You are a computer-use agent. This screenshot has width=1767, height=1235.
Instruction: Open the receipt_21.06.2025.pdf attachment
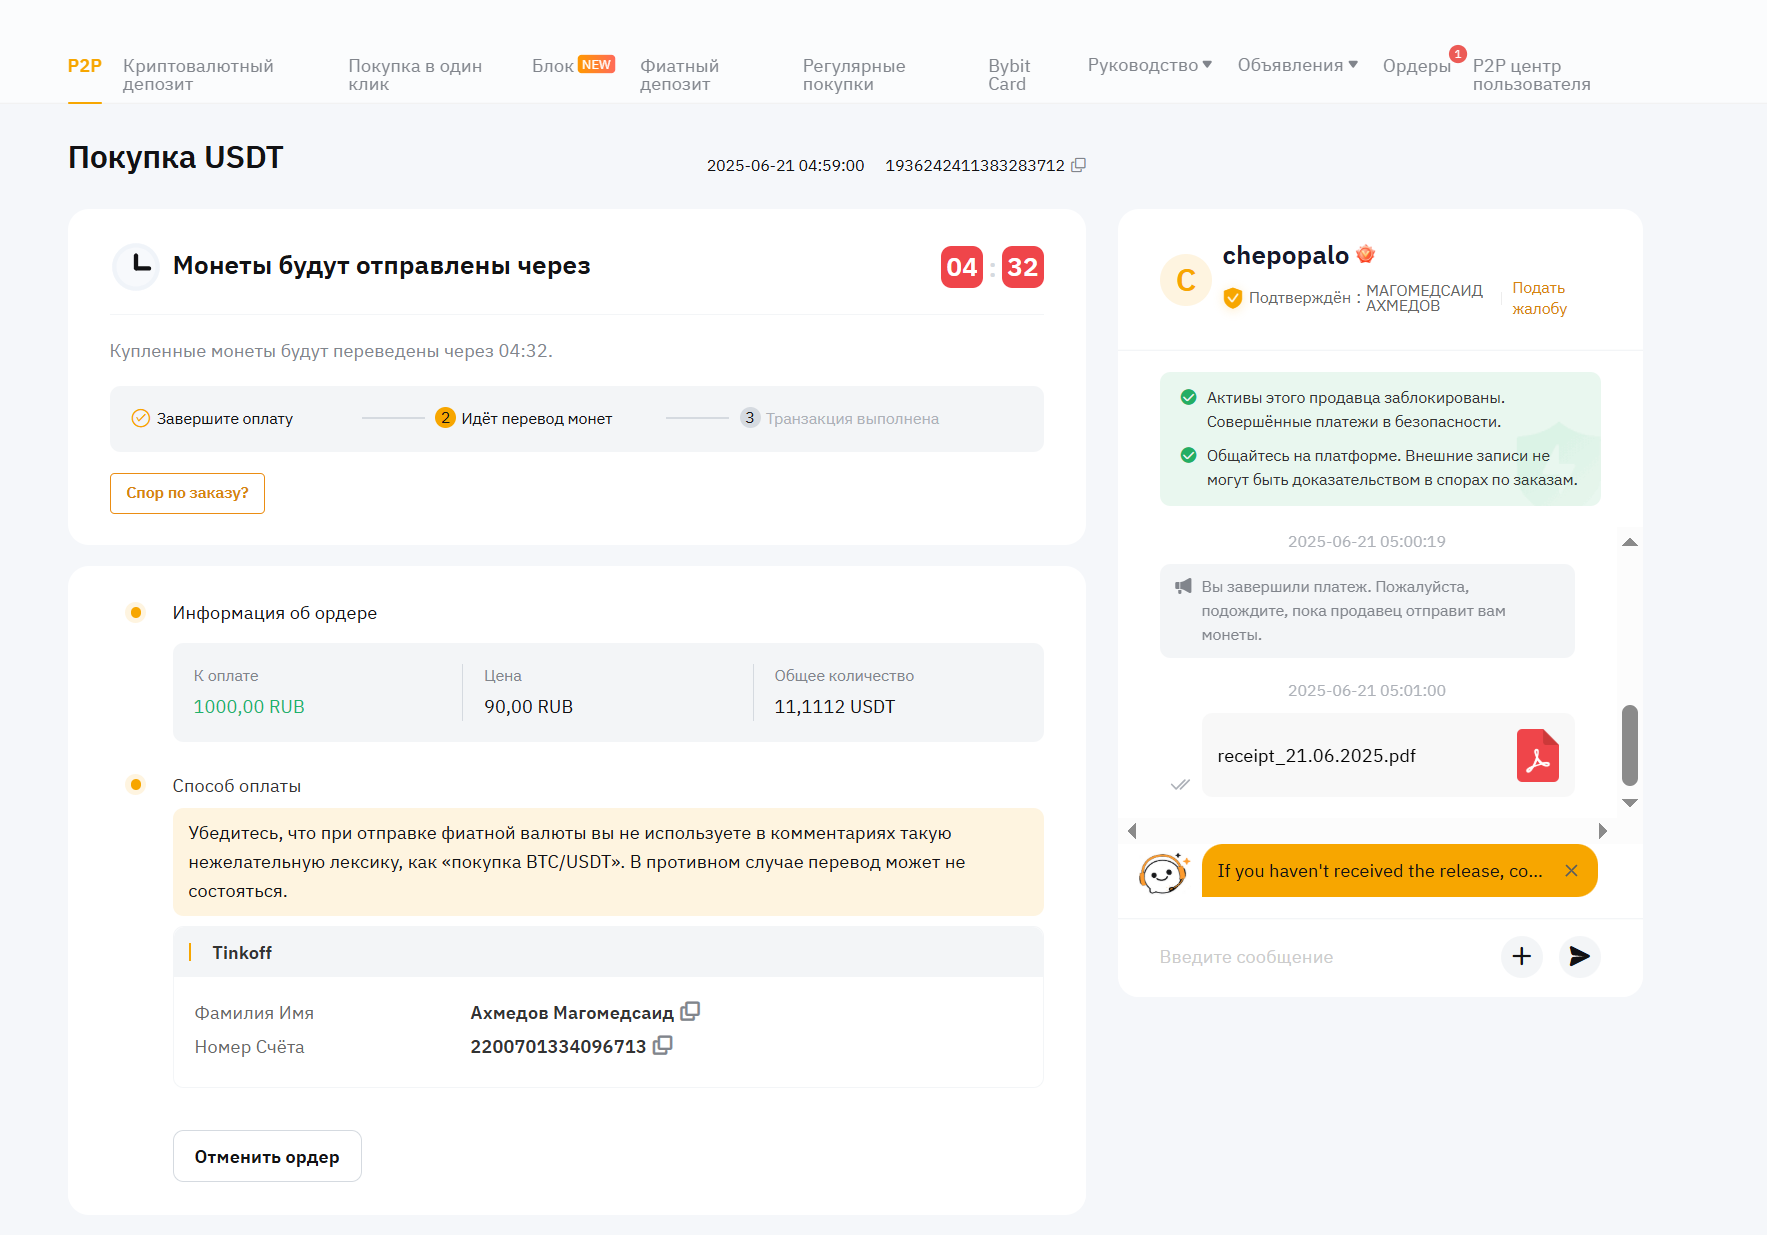pyautogui.click(x=1388, y=756)
